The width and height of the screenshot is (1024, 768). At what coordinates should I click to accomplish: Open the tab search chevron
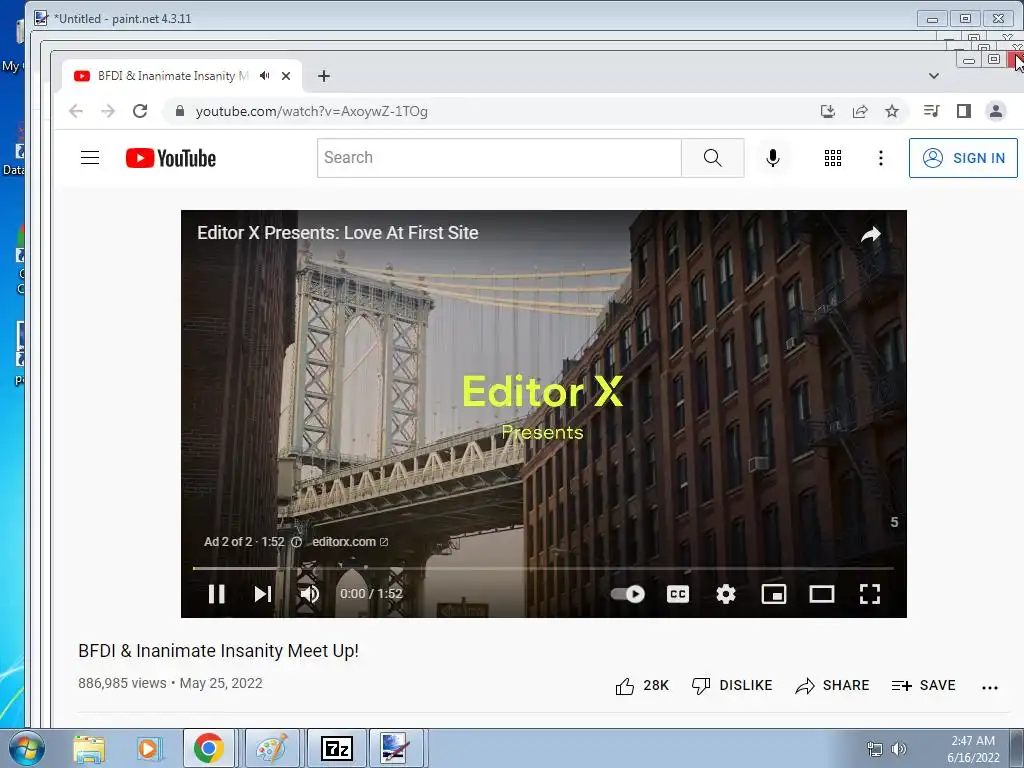[934, 76]
